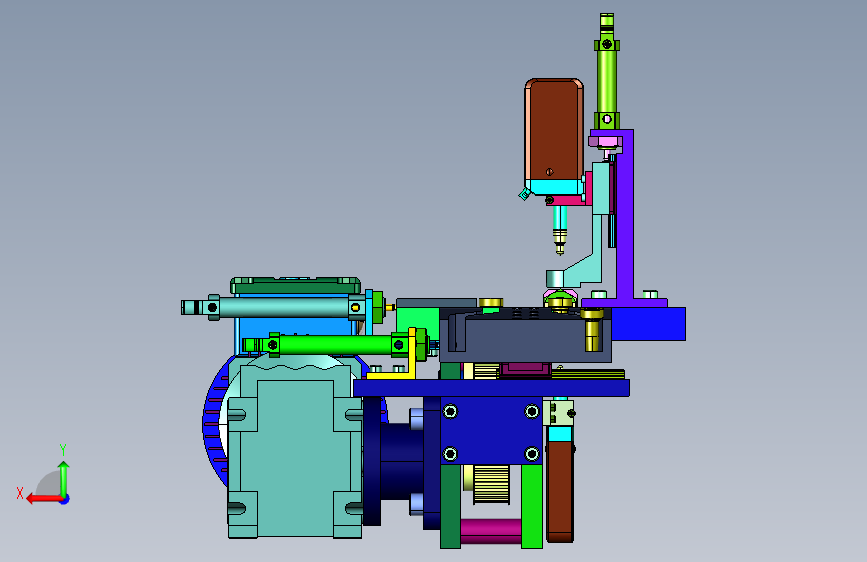The image size is (867, 562).
Task: Select the bright green pneumatic cylinder body
Action: point(336,345)
